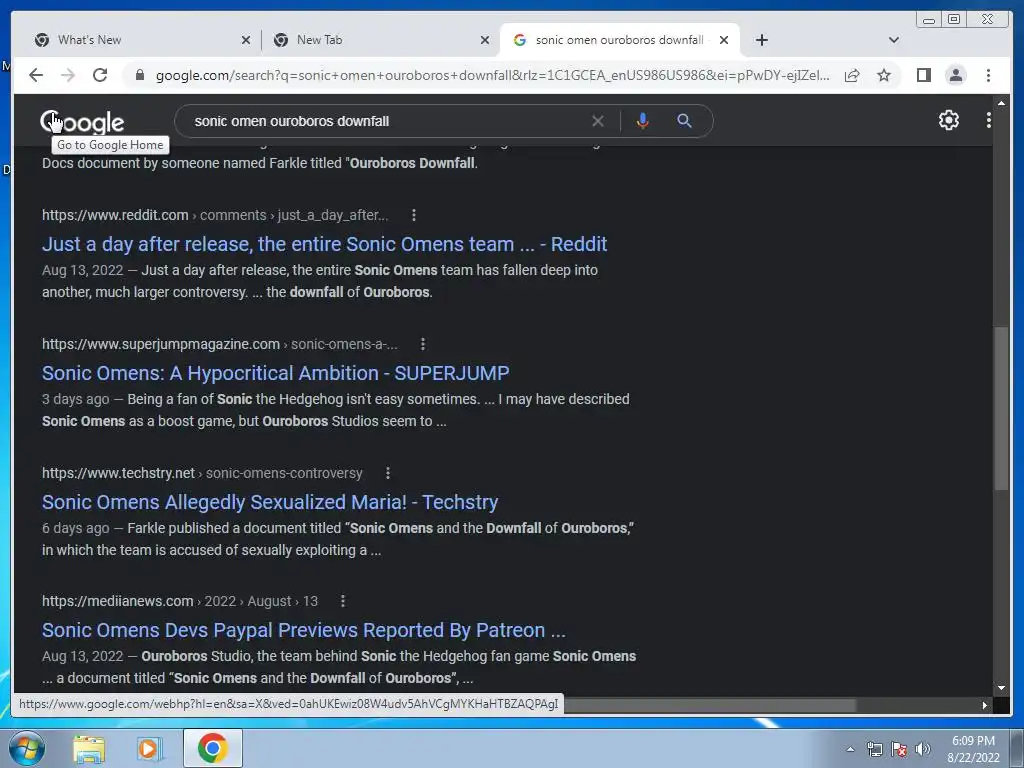Viewport: 1024px width, 768px height.
Task: Start voice search with microphone icon
Action: (643, 121)
